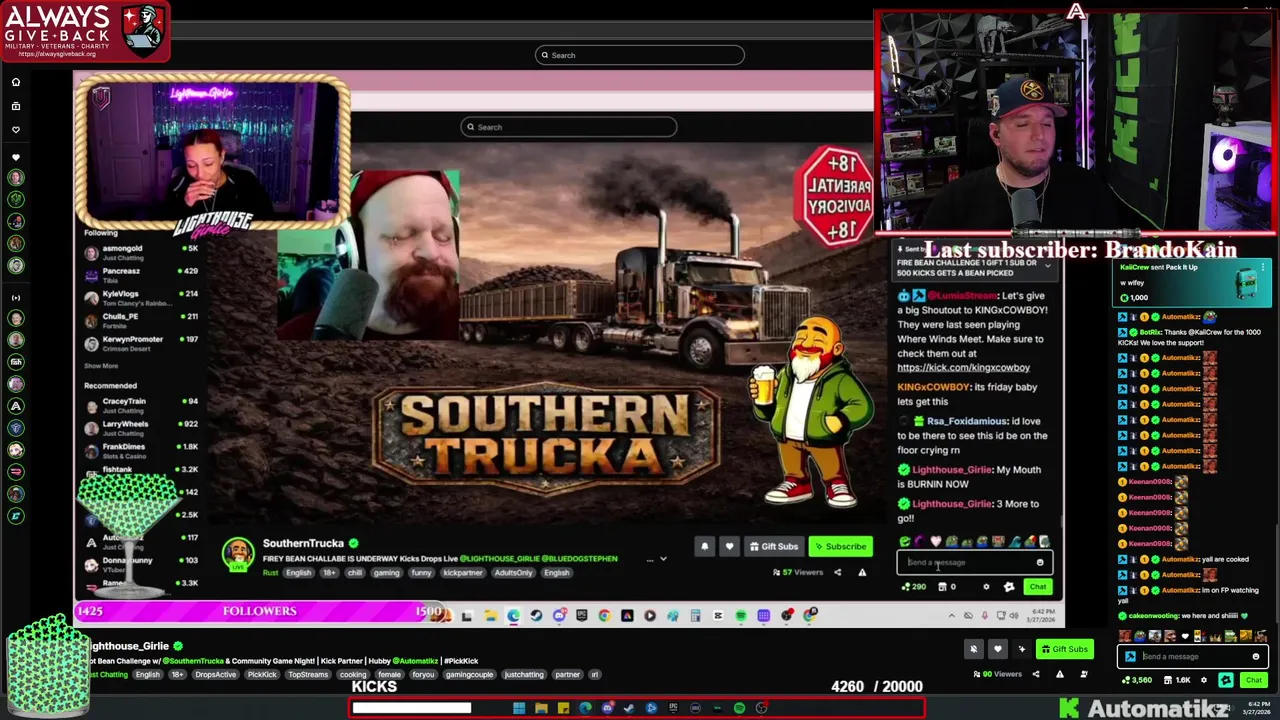
Task: Click the outer Gift Subs button
Action: 1064,649
